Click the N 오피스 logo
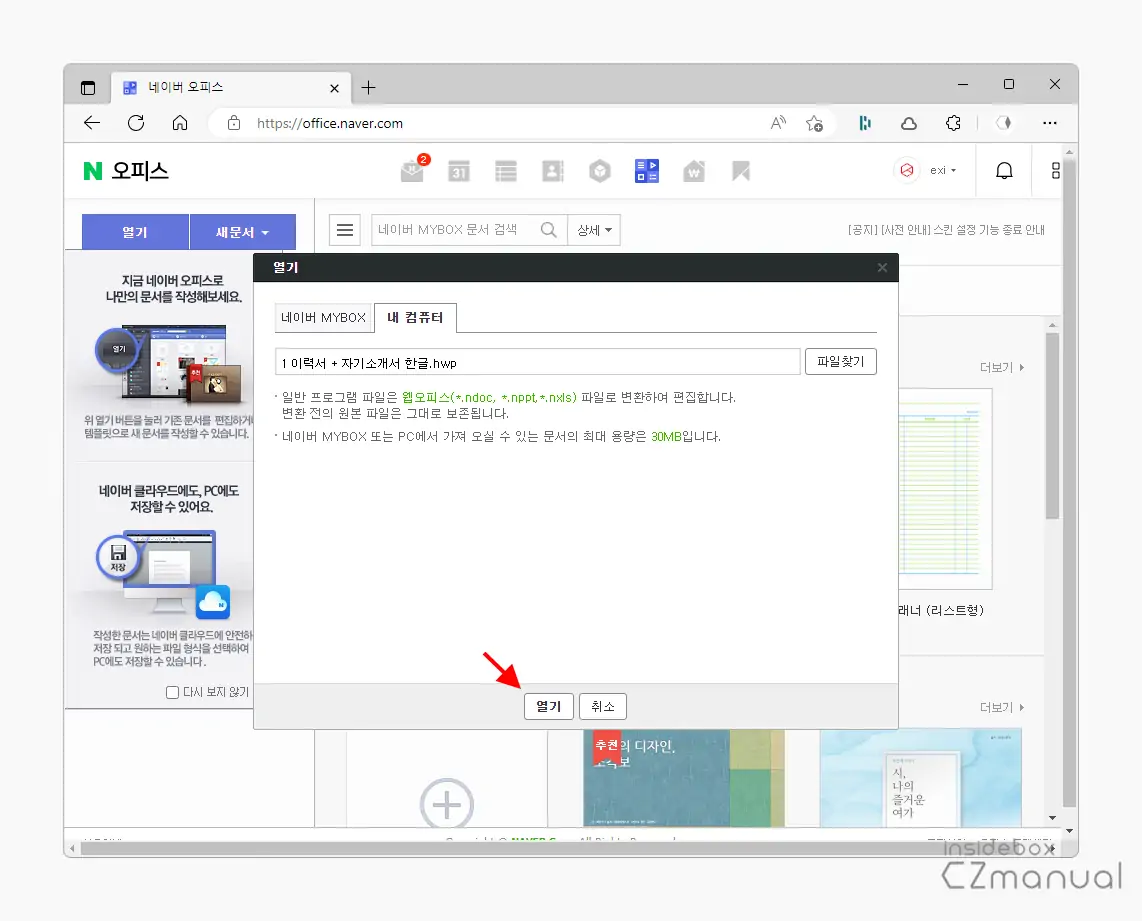The width and height of the screenshot is (1142, 921). tap(126, 171)
